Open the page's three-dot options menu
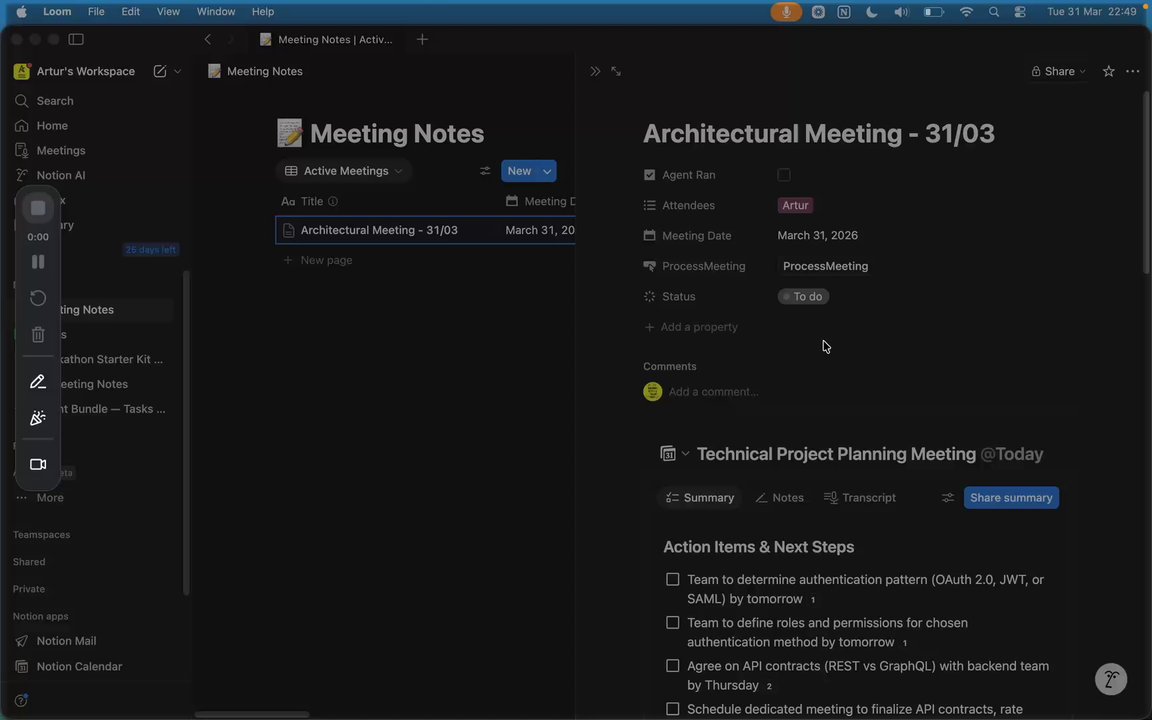1152x720 pixels. tap(1132, 71)
